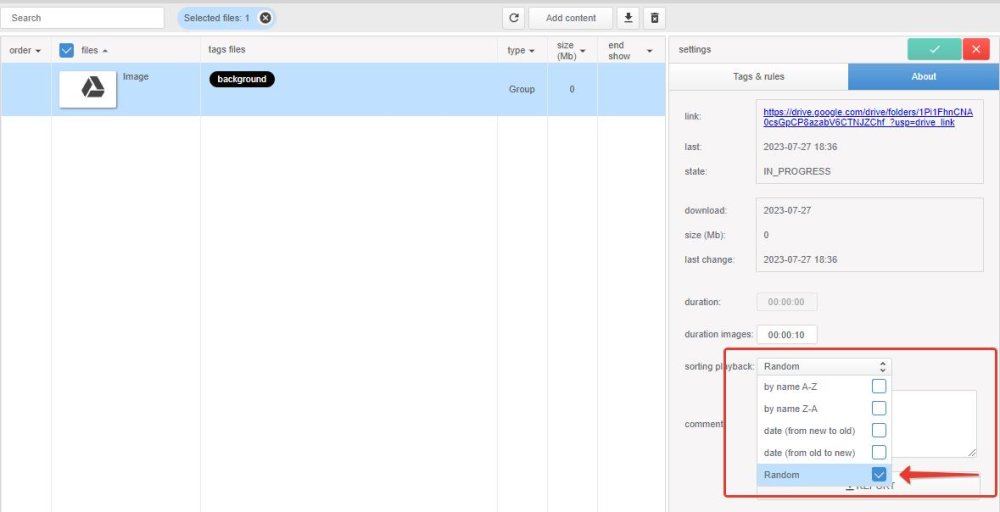The image size is (1000, 512).
Task: Check the by name Z-A option
Action: 879,409
